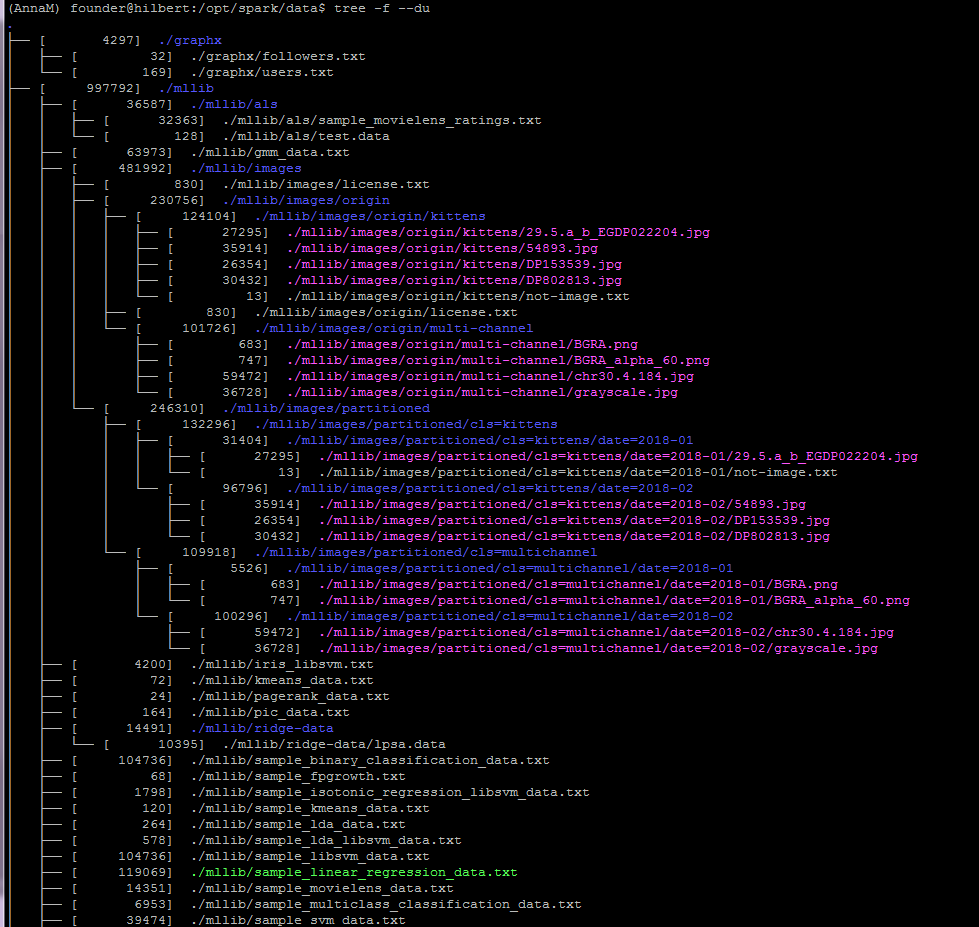
Task: Click green sample_linear_regression_data.txt path
Action: coord(354,873)
